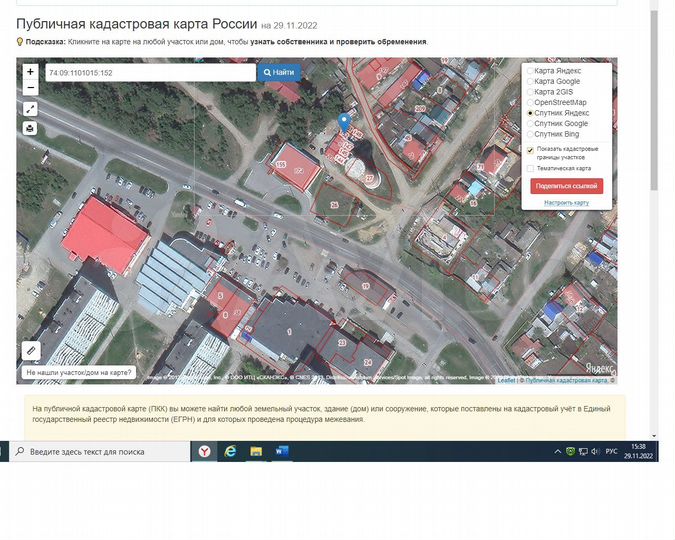Click the blue location marker pin
This screenshot has width=675, height=540.
[344, 124]
